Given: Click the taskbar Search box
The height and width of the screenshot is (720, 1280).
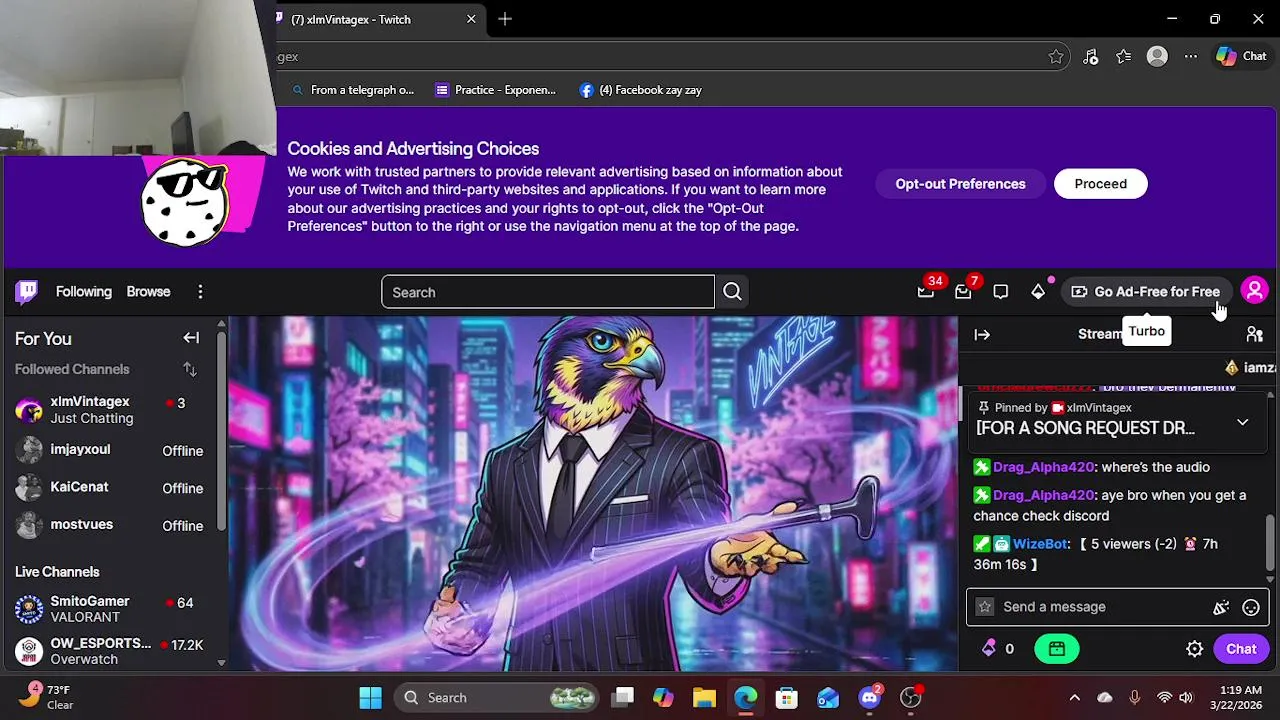Looking at the screenshot, I should (495, 697).
